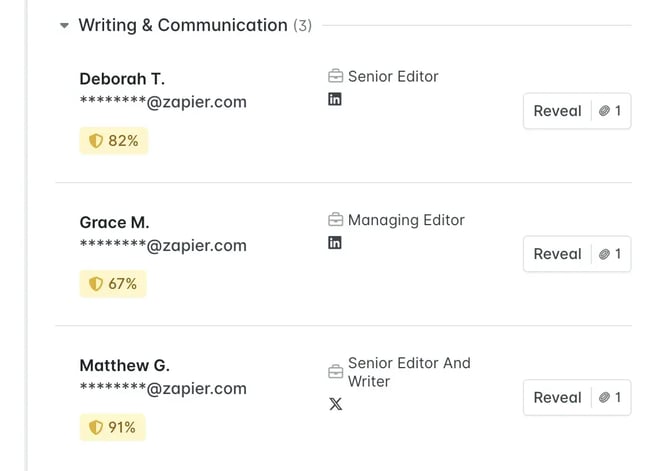Click shield icon in the 67% badge
This screenshot has width=650, height=471.
coord(96,285)
